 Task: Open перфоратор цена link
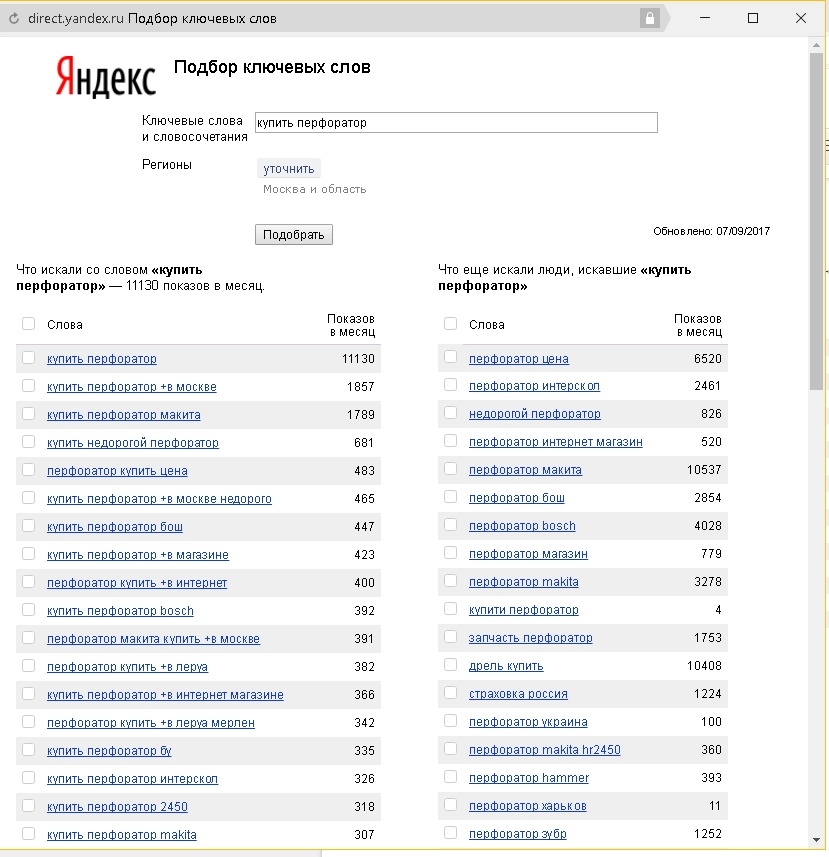pos(519,359)
